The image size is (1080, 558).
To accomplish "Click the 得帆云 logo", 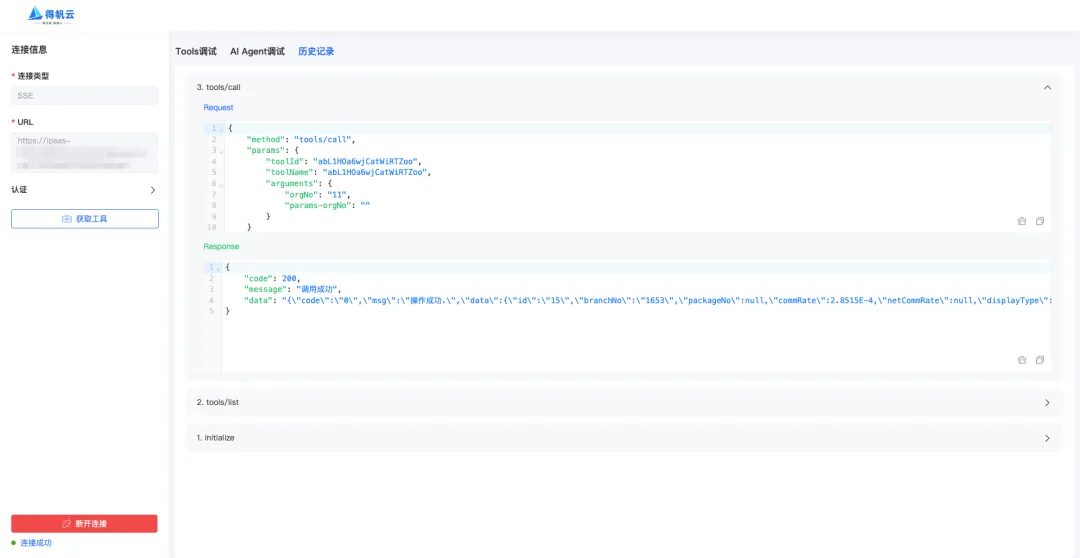I will pos(50,14).
